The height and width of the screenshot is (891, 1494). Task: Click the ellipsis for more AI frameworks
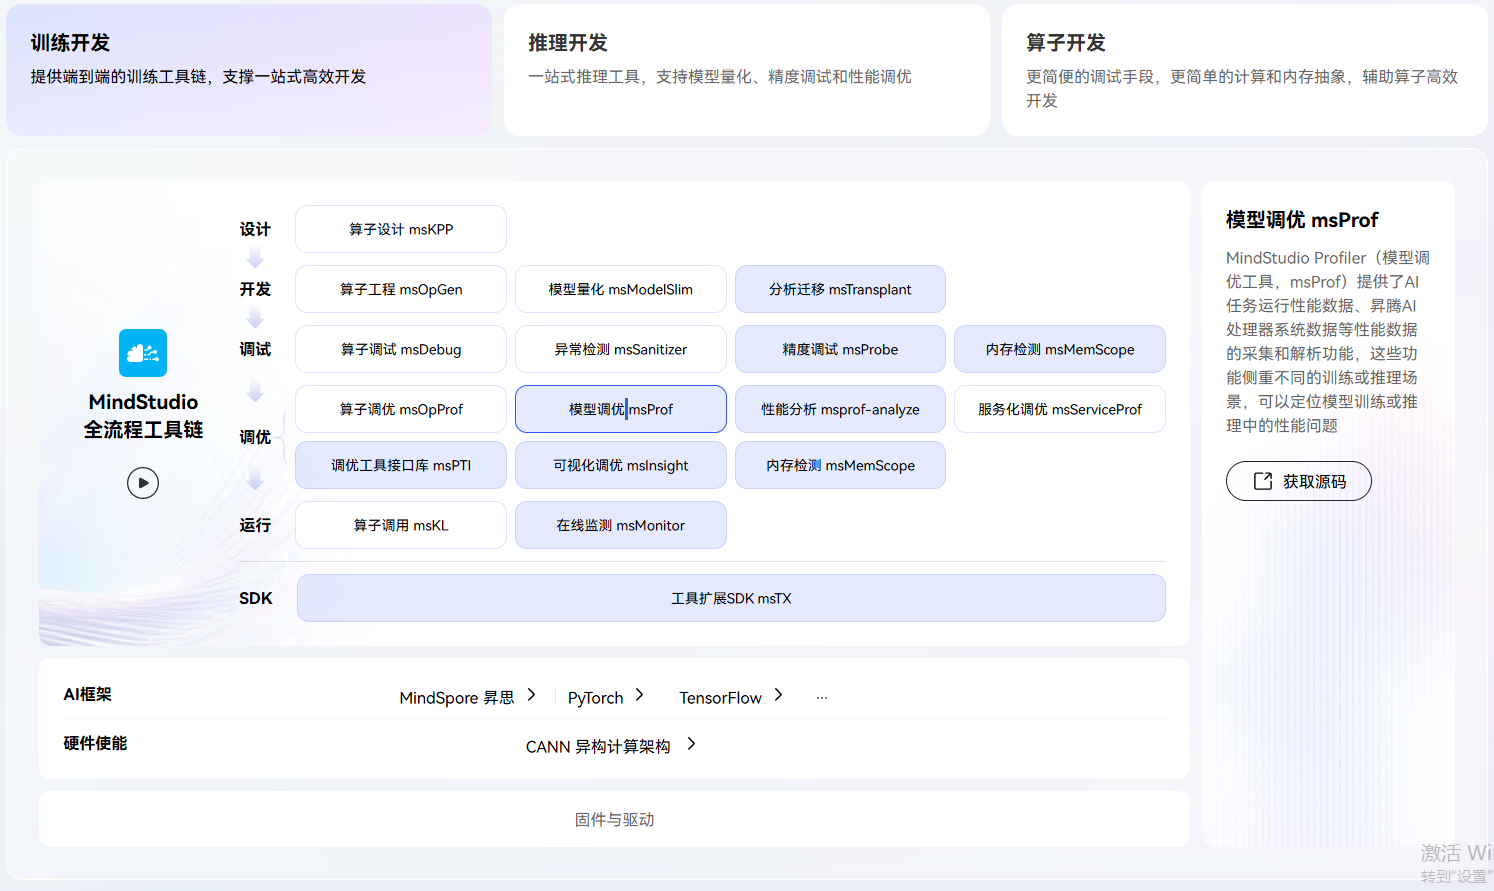point(822,698)
